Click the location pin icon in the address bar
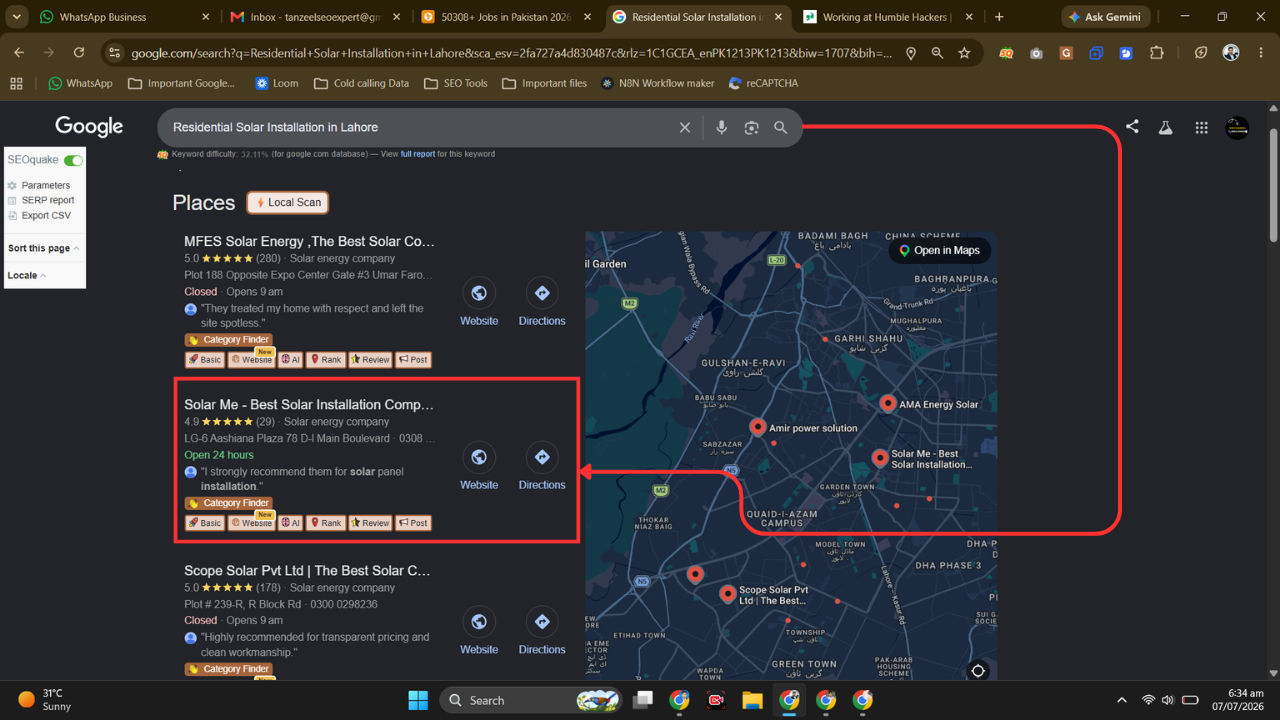The height and width of the screenshot is (720, 1280). click(911, 53)
